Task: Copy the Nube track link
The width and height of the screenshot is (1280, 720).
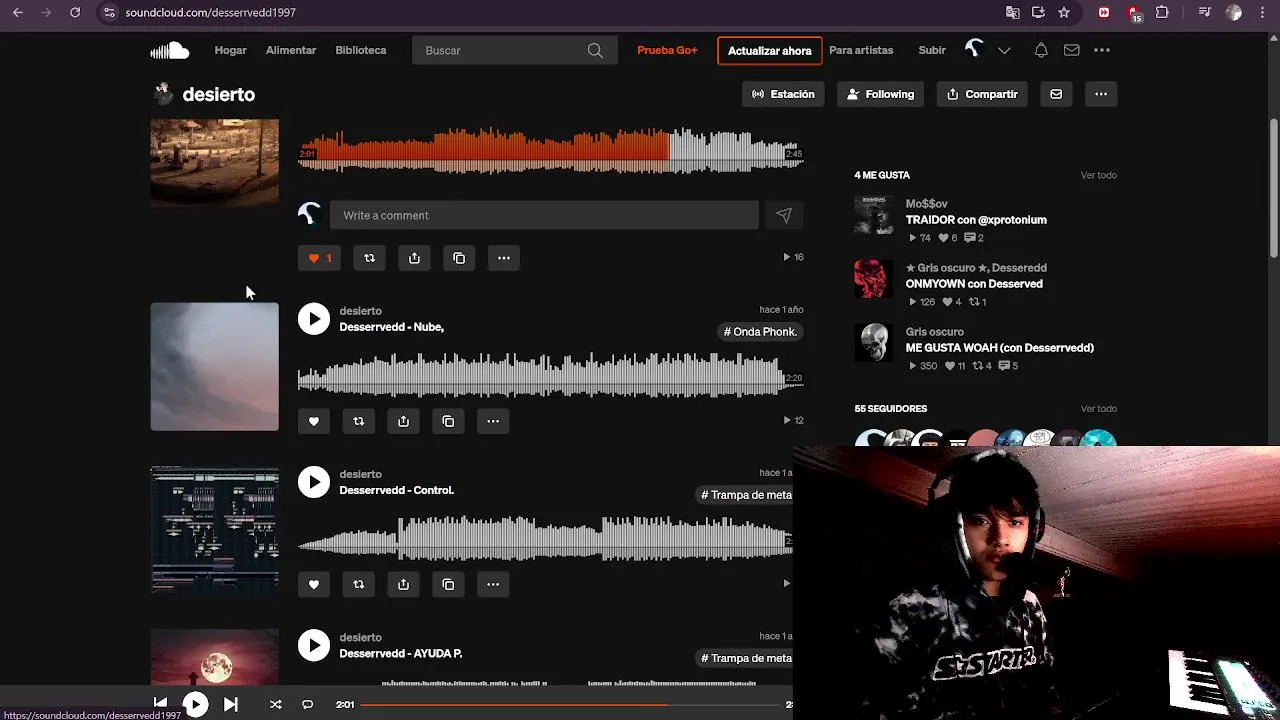Action: (448, 421)
